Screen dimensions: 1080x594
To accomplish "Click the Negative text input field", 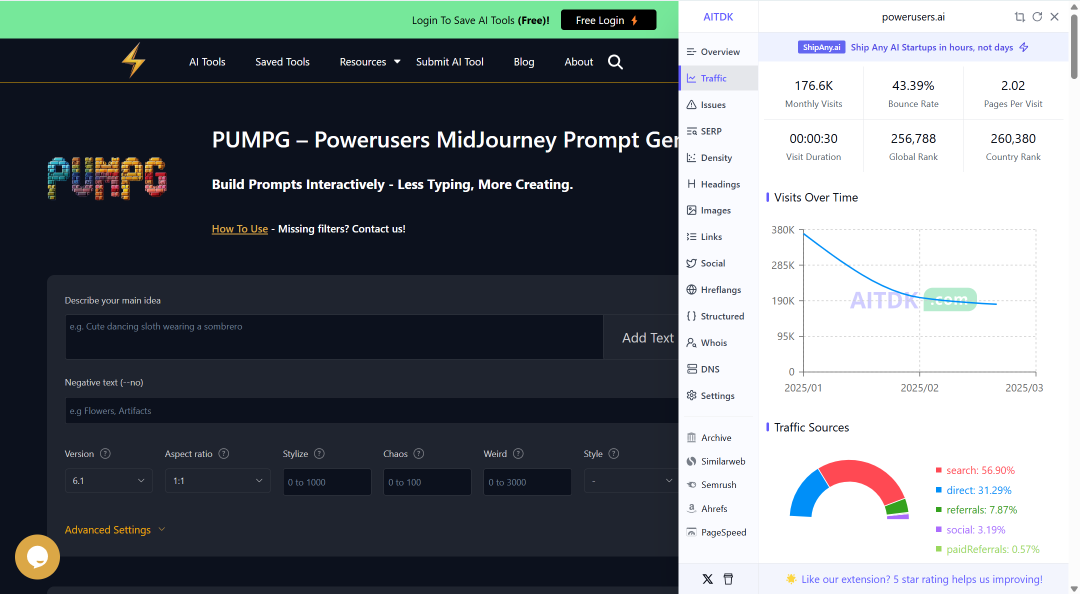I will (372, 411).
